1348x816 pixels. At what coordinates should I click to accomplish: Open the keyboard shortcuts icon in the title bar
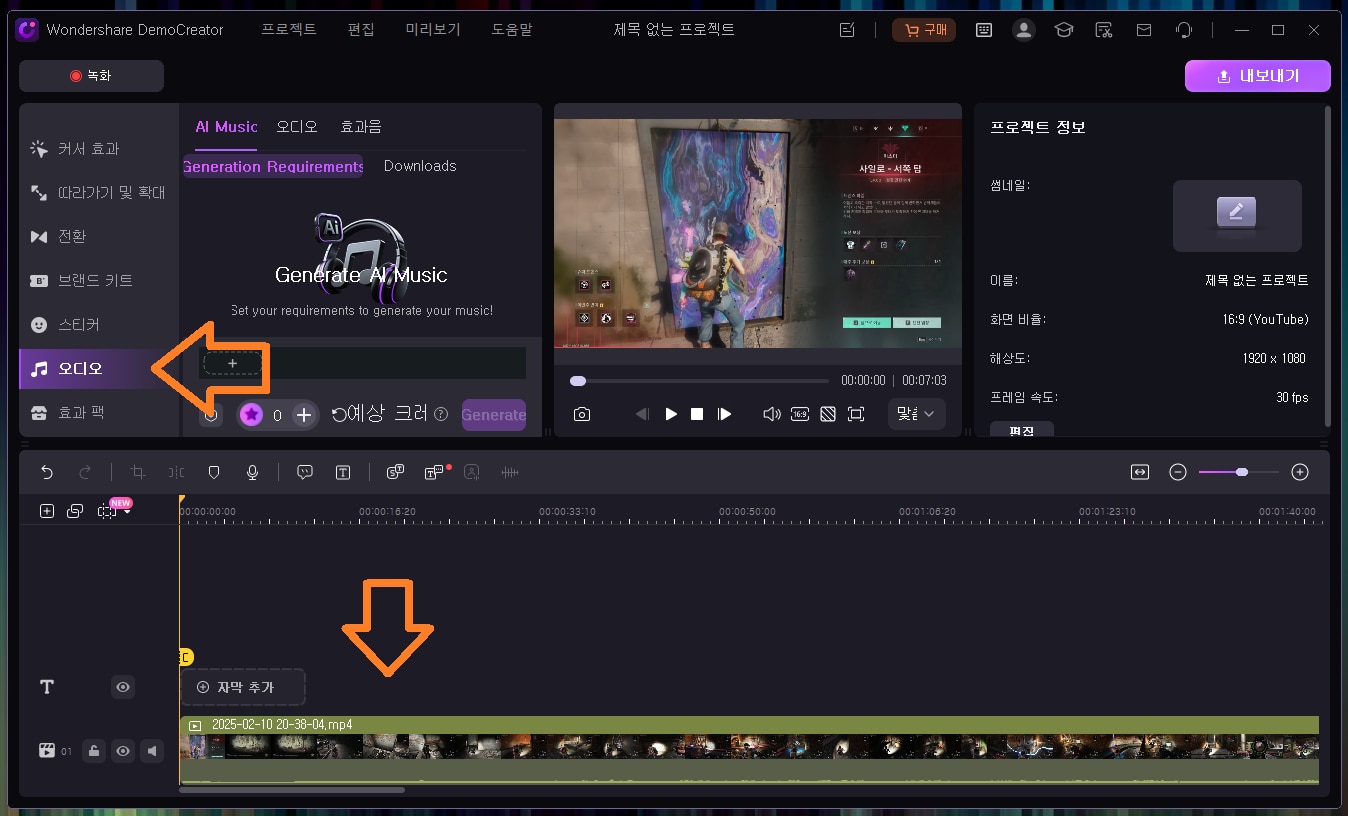pos(984,30)
